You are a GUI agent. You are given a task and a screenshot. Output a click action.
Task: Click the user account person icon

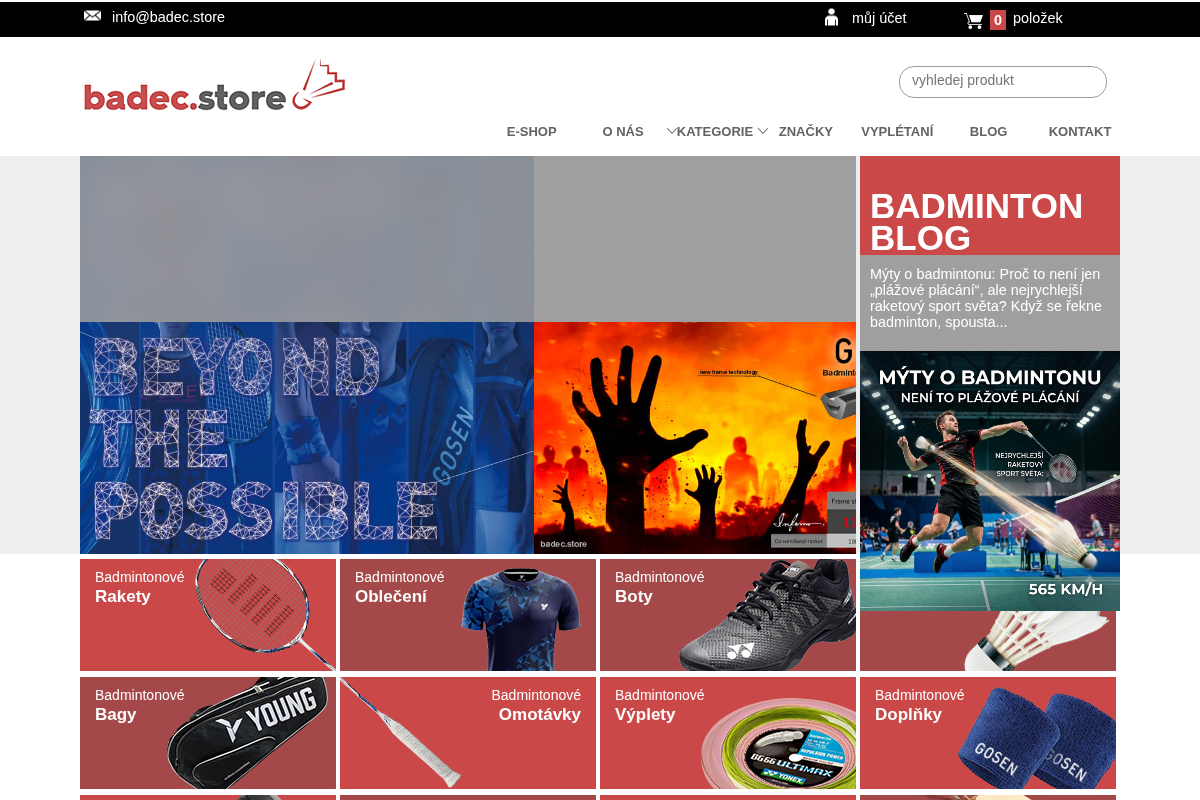tap(831, 17)
